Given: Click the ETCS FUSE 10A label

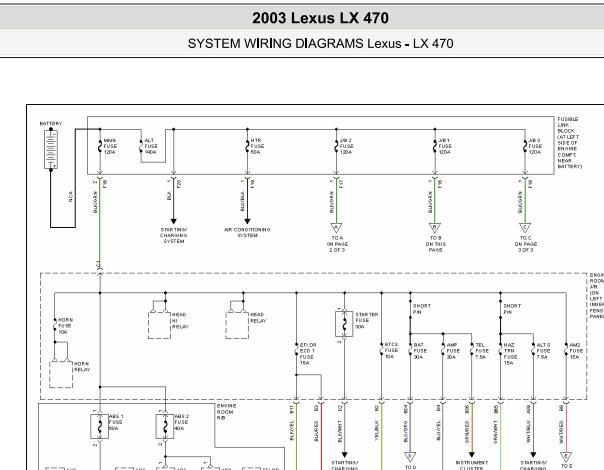Looking at the screenshot, I should coord(391,351).
